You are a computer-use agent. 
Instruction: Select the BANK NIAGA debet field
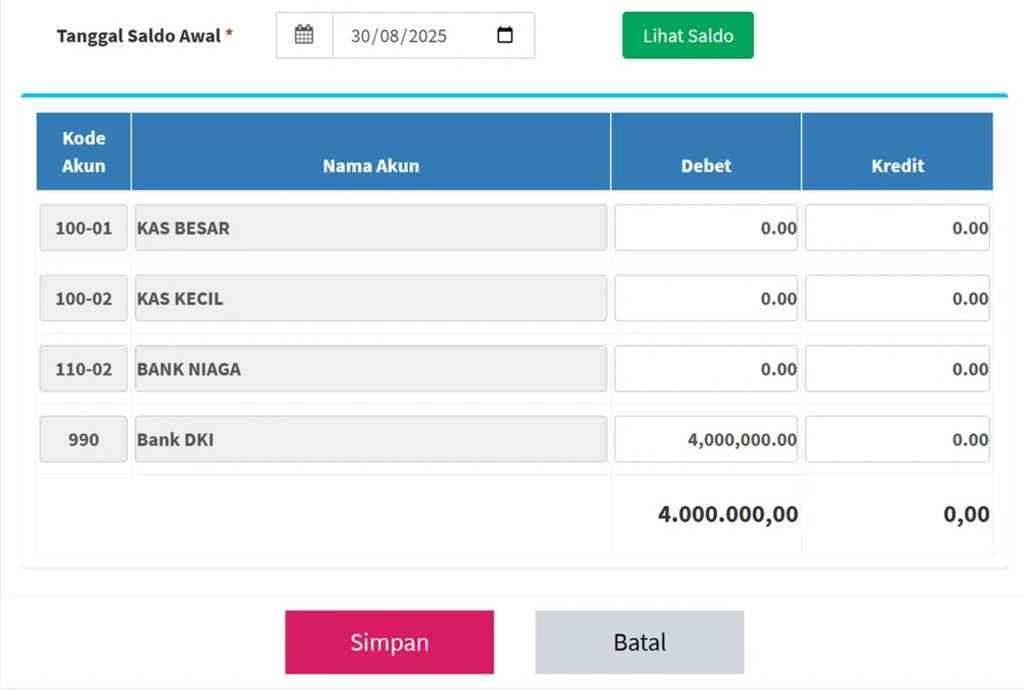(706, 369)
